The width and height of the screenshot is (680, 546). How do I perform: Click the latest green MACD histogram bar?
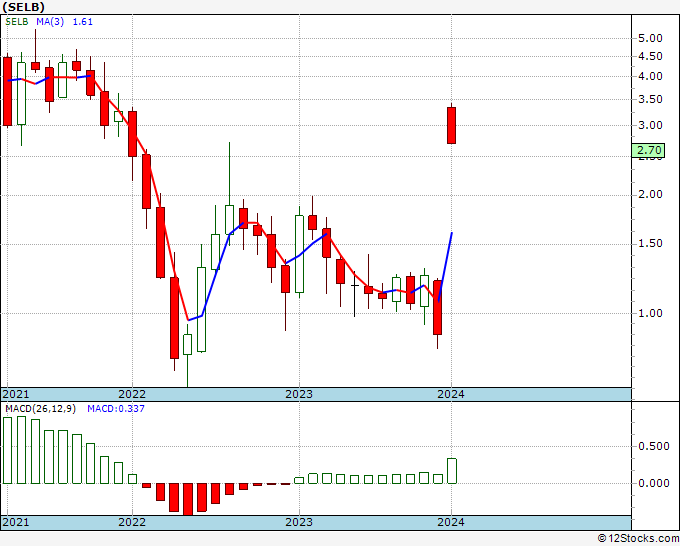click(x=452, y=471)
